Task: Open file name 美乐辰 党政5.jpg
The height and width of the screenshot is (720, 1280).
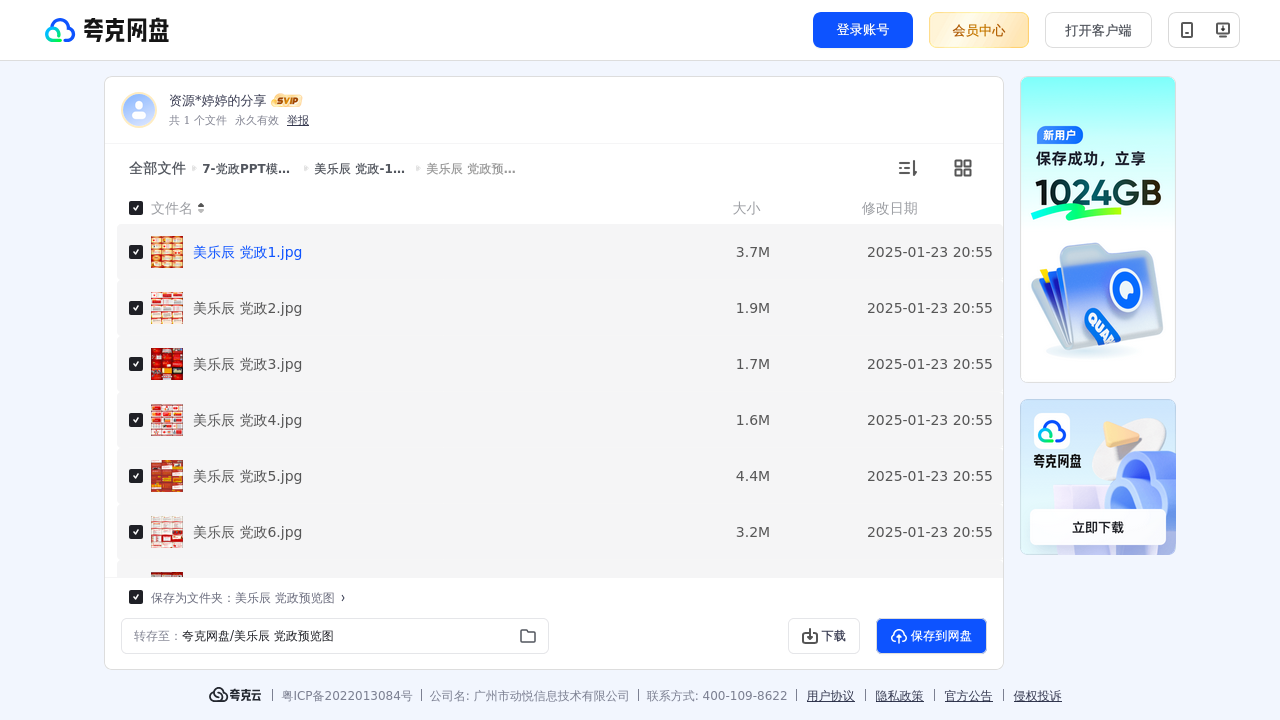Action: (248, 476)
